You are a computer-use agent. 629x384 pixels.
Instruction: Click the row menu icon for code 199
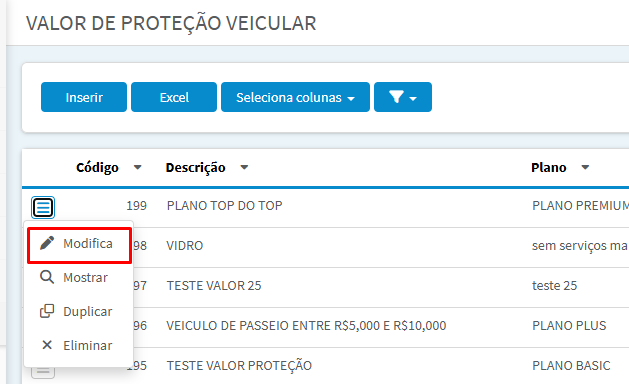click(x=43, y=207)
